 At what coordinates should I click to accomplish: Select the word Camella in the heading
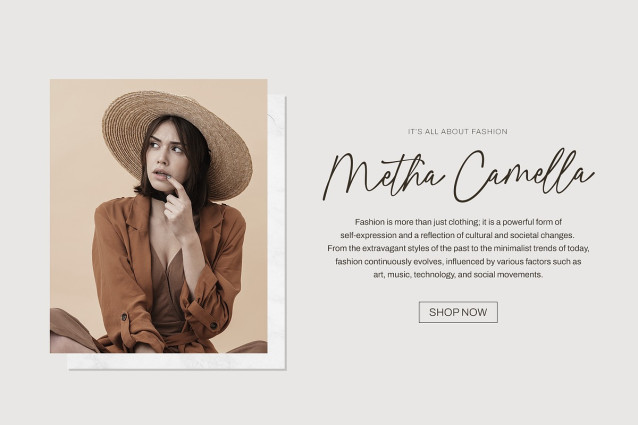click(x=524, y=174)
